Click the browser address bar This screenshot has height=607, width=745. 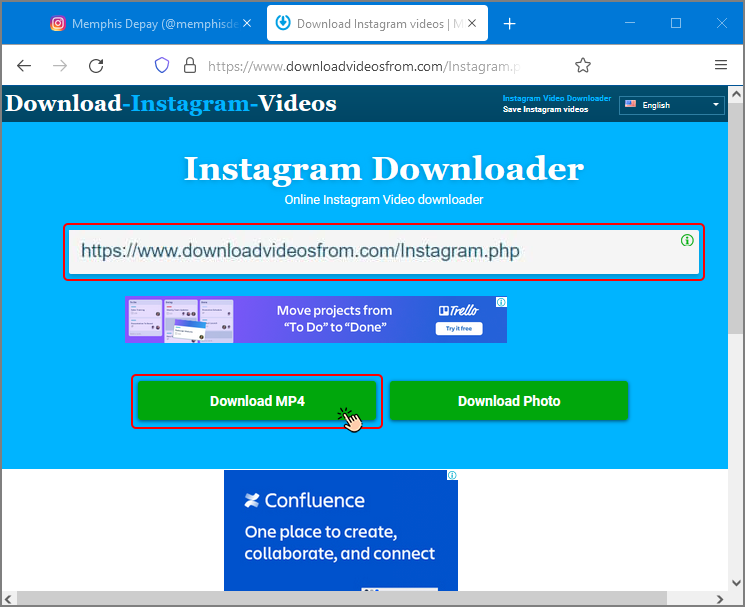364,66
